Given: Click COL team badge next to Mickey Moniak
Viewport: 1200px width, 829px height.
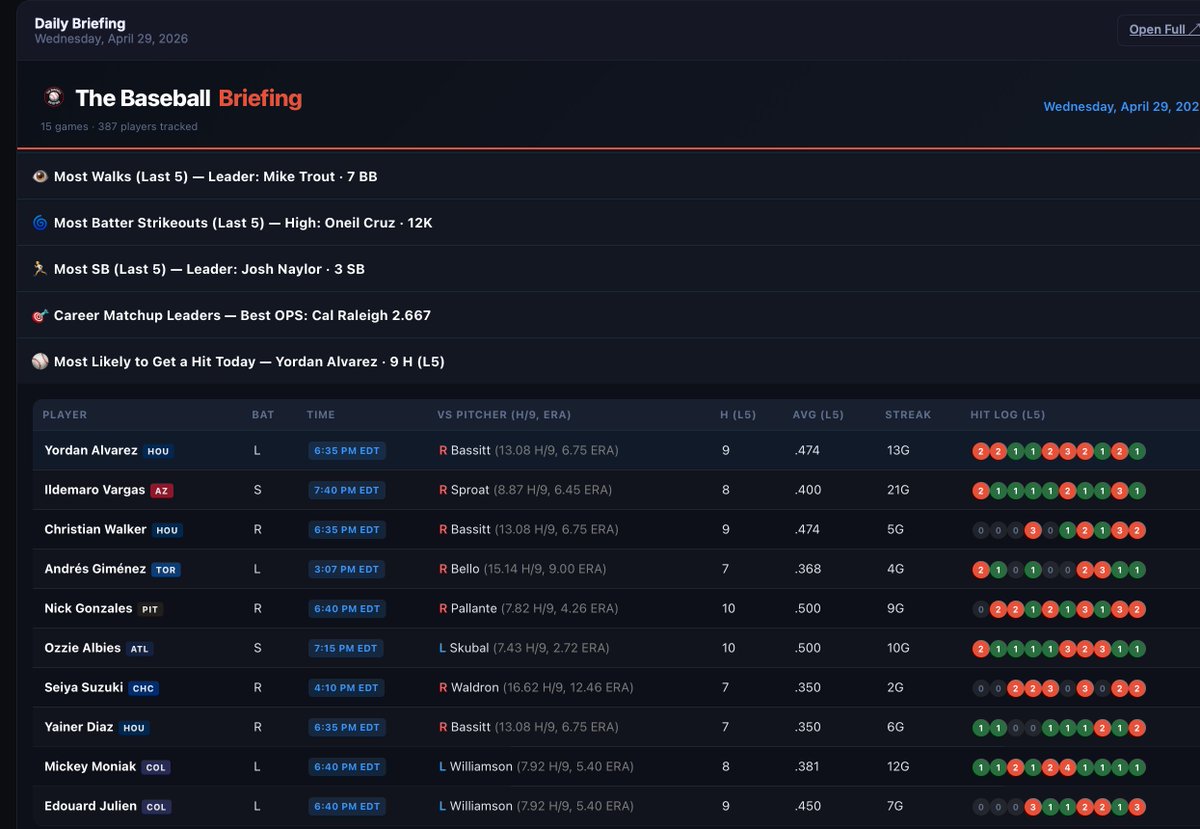Looking at the screenshot, I should click(156, 767).
